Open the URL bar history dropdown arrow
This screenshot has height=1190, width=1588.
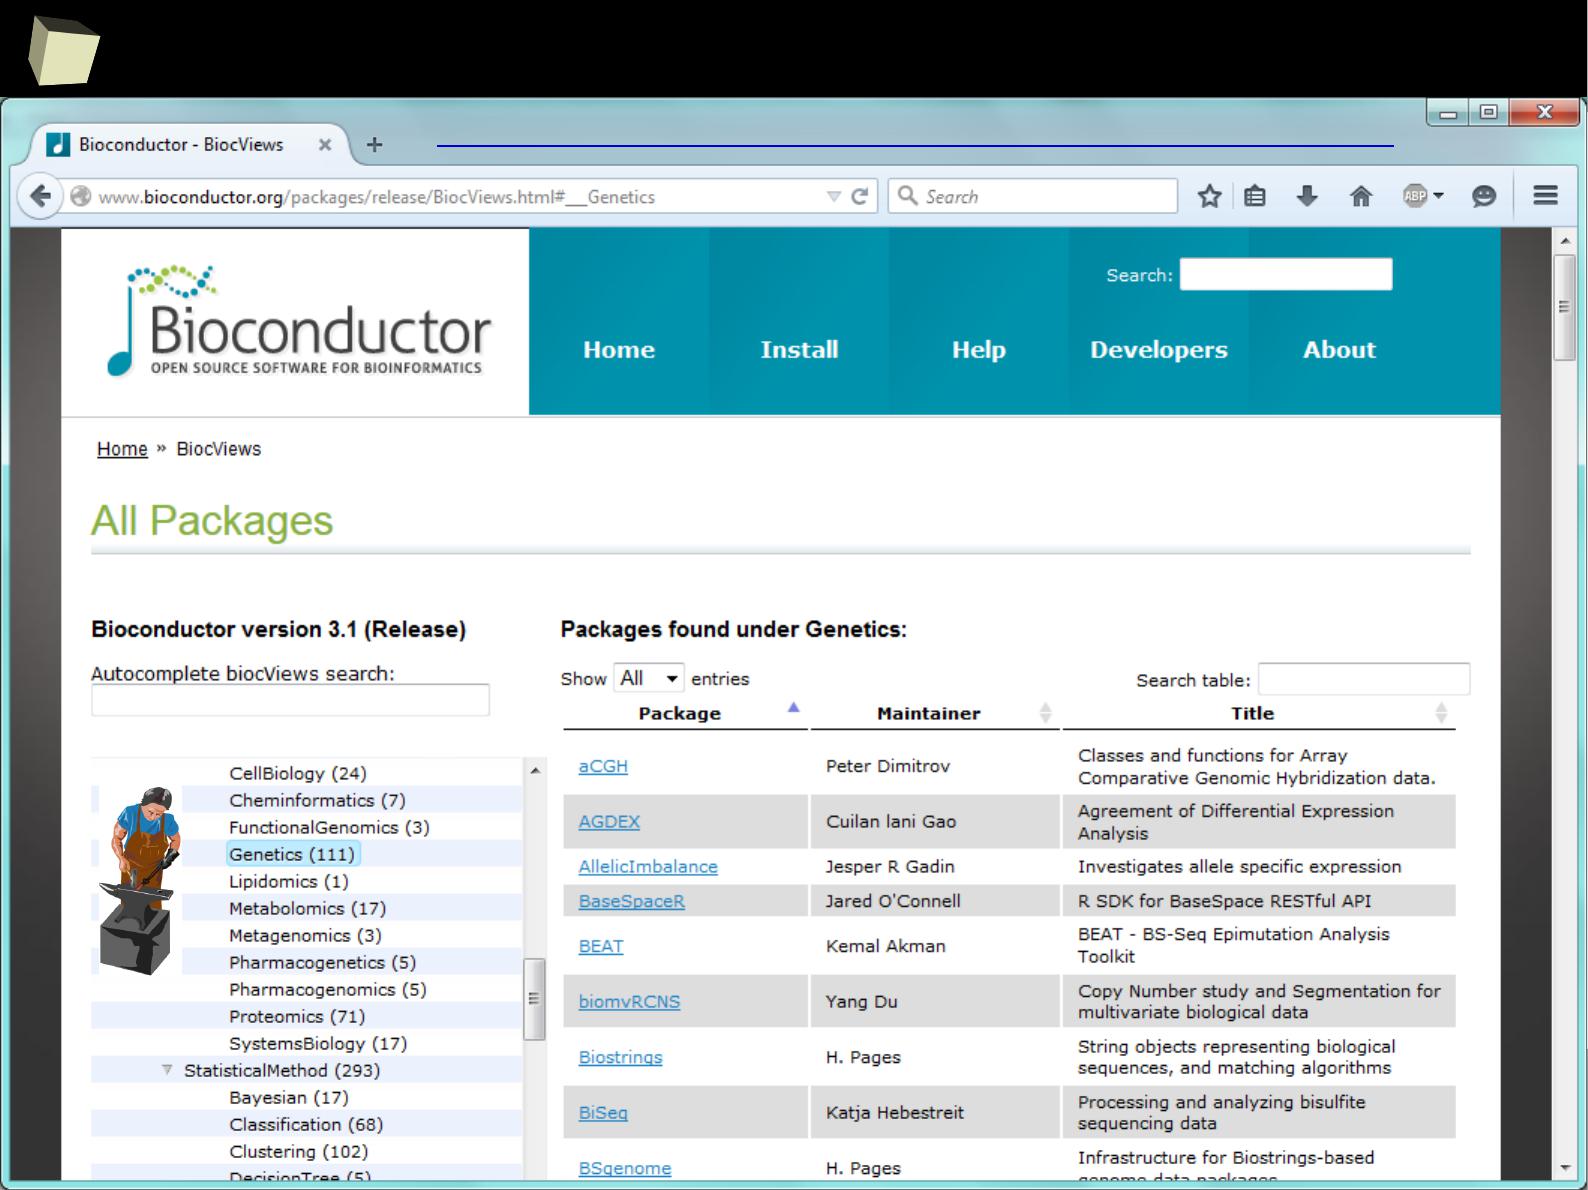click(834, 197)
